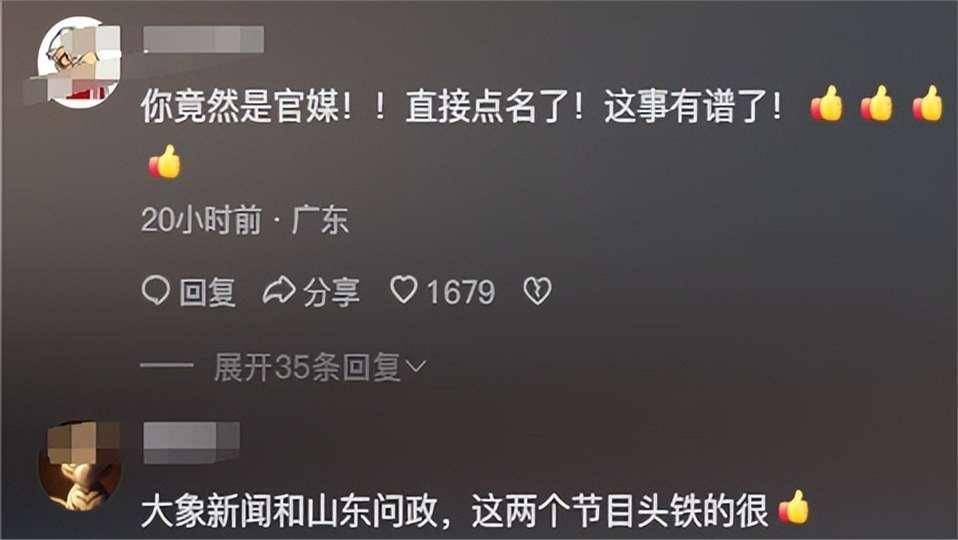Click thumbs-up emoji on comment's second line
The width and height of the screenshot is (958, 540).
coord(166,162)
